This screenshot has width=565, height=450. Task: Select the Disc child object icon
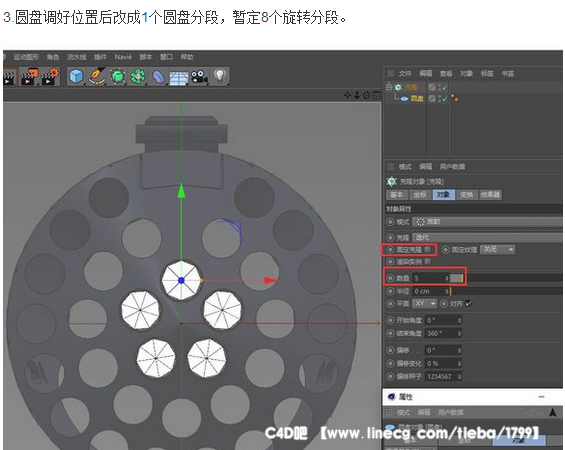404,99
